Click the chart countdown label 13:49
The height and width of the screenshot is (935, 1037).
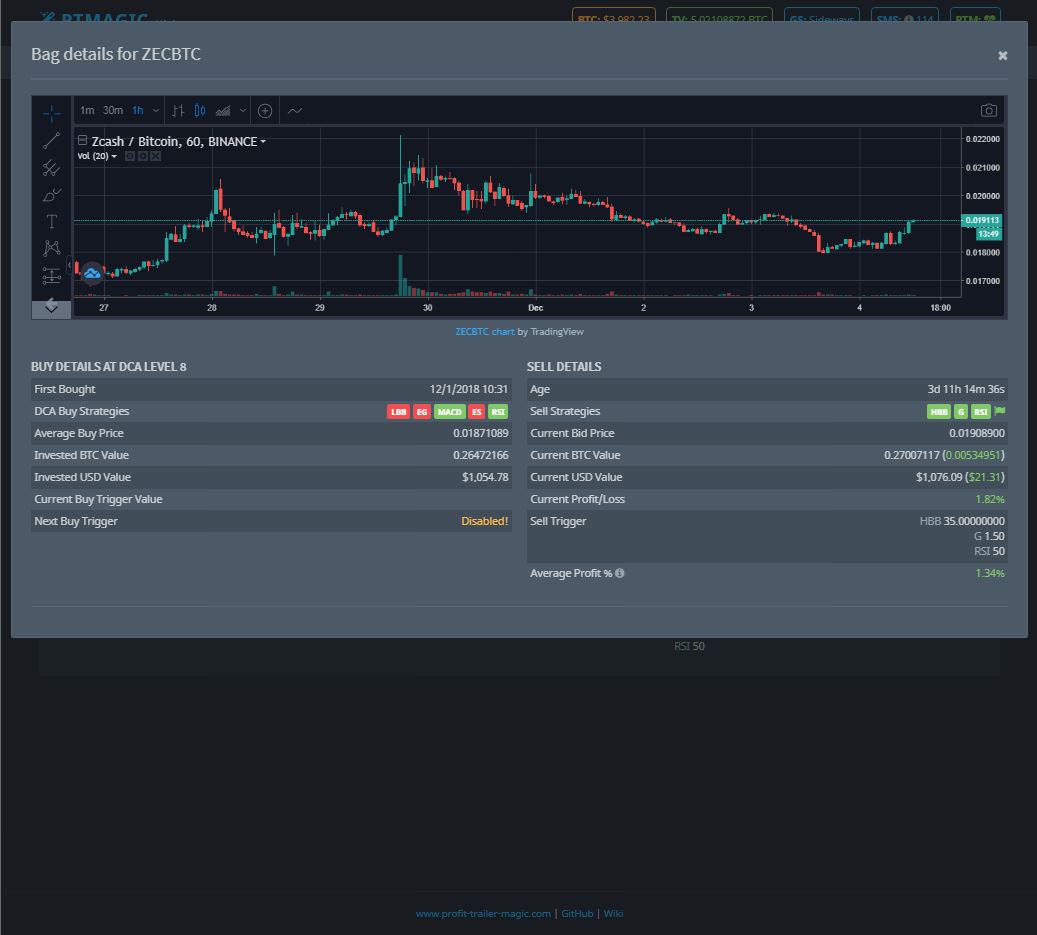click(988, 233)
